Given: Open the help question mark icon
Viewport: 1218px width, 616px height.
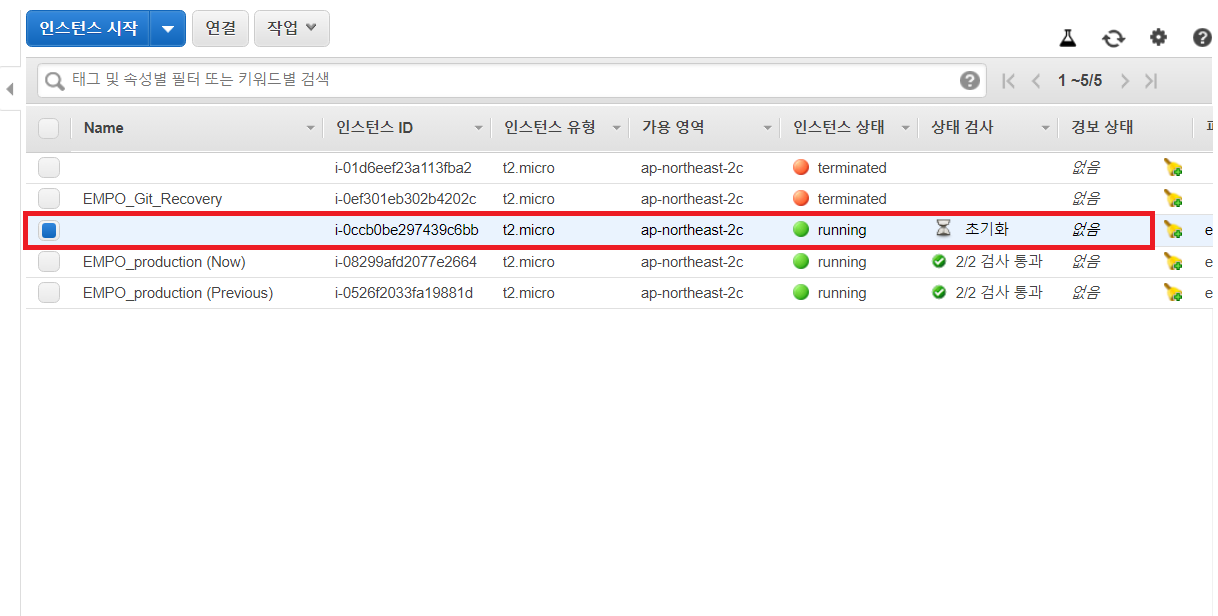Looking at the screenshot, I should pos(1202,38).
